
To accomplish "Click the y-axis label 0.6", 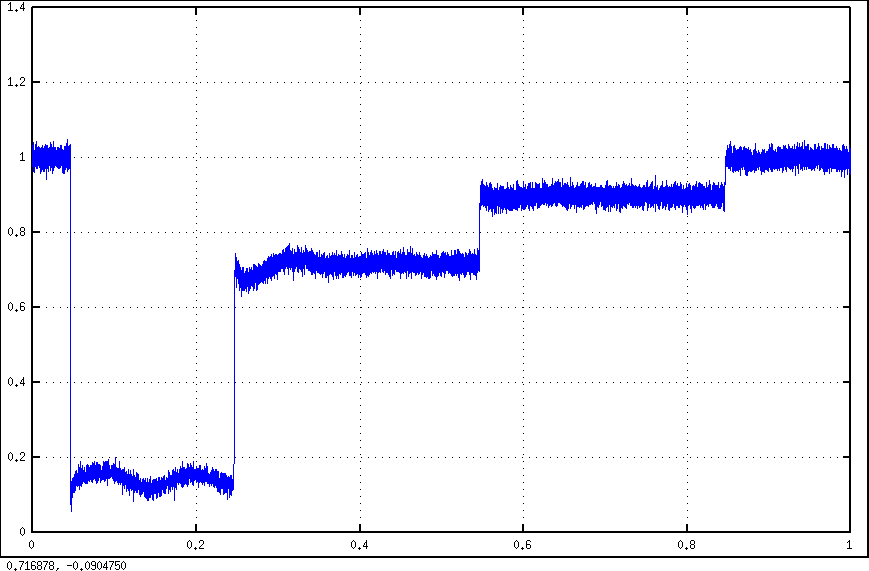I will pyautogui.click(x=16, y=307).
